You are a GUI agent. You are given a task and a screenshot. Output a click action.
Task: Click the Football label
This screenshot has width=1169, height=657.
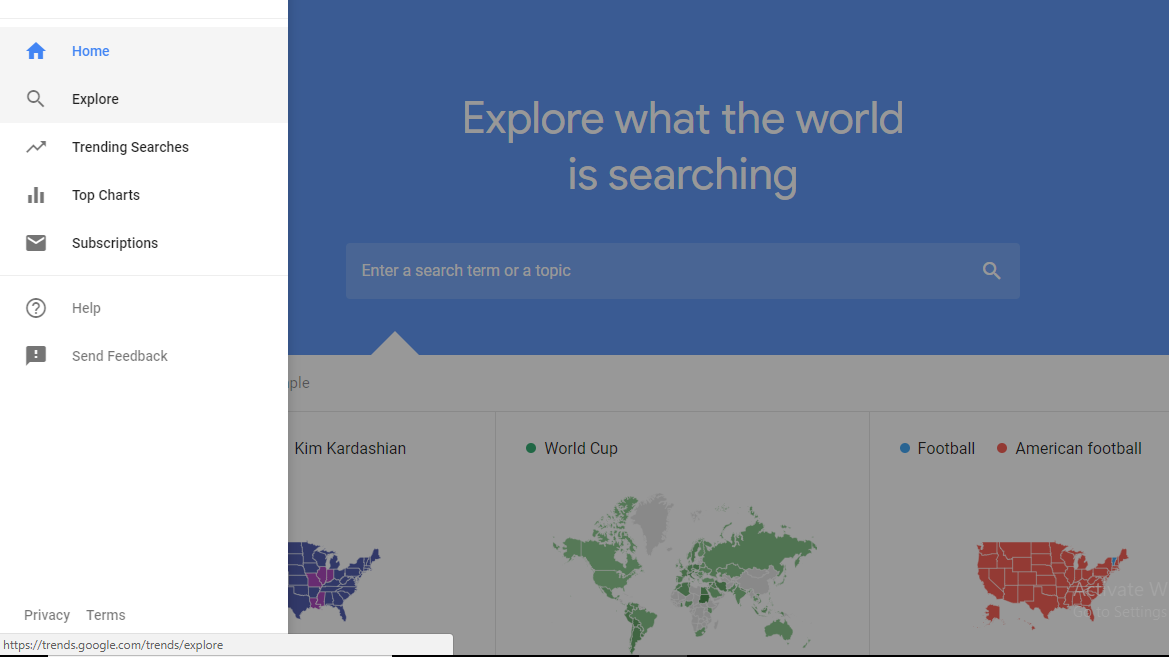point(946,448)
